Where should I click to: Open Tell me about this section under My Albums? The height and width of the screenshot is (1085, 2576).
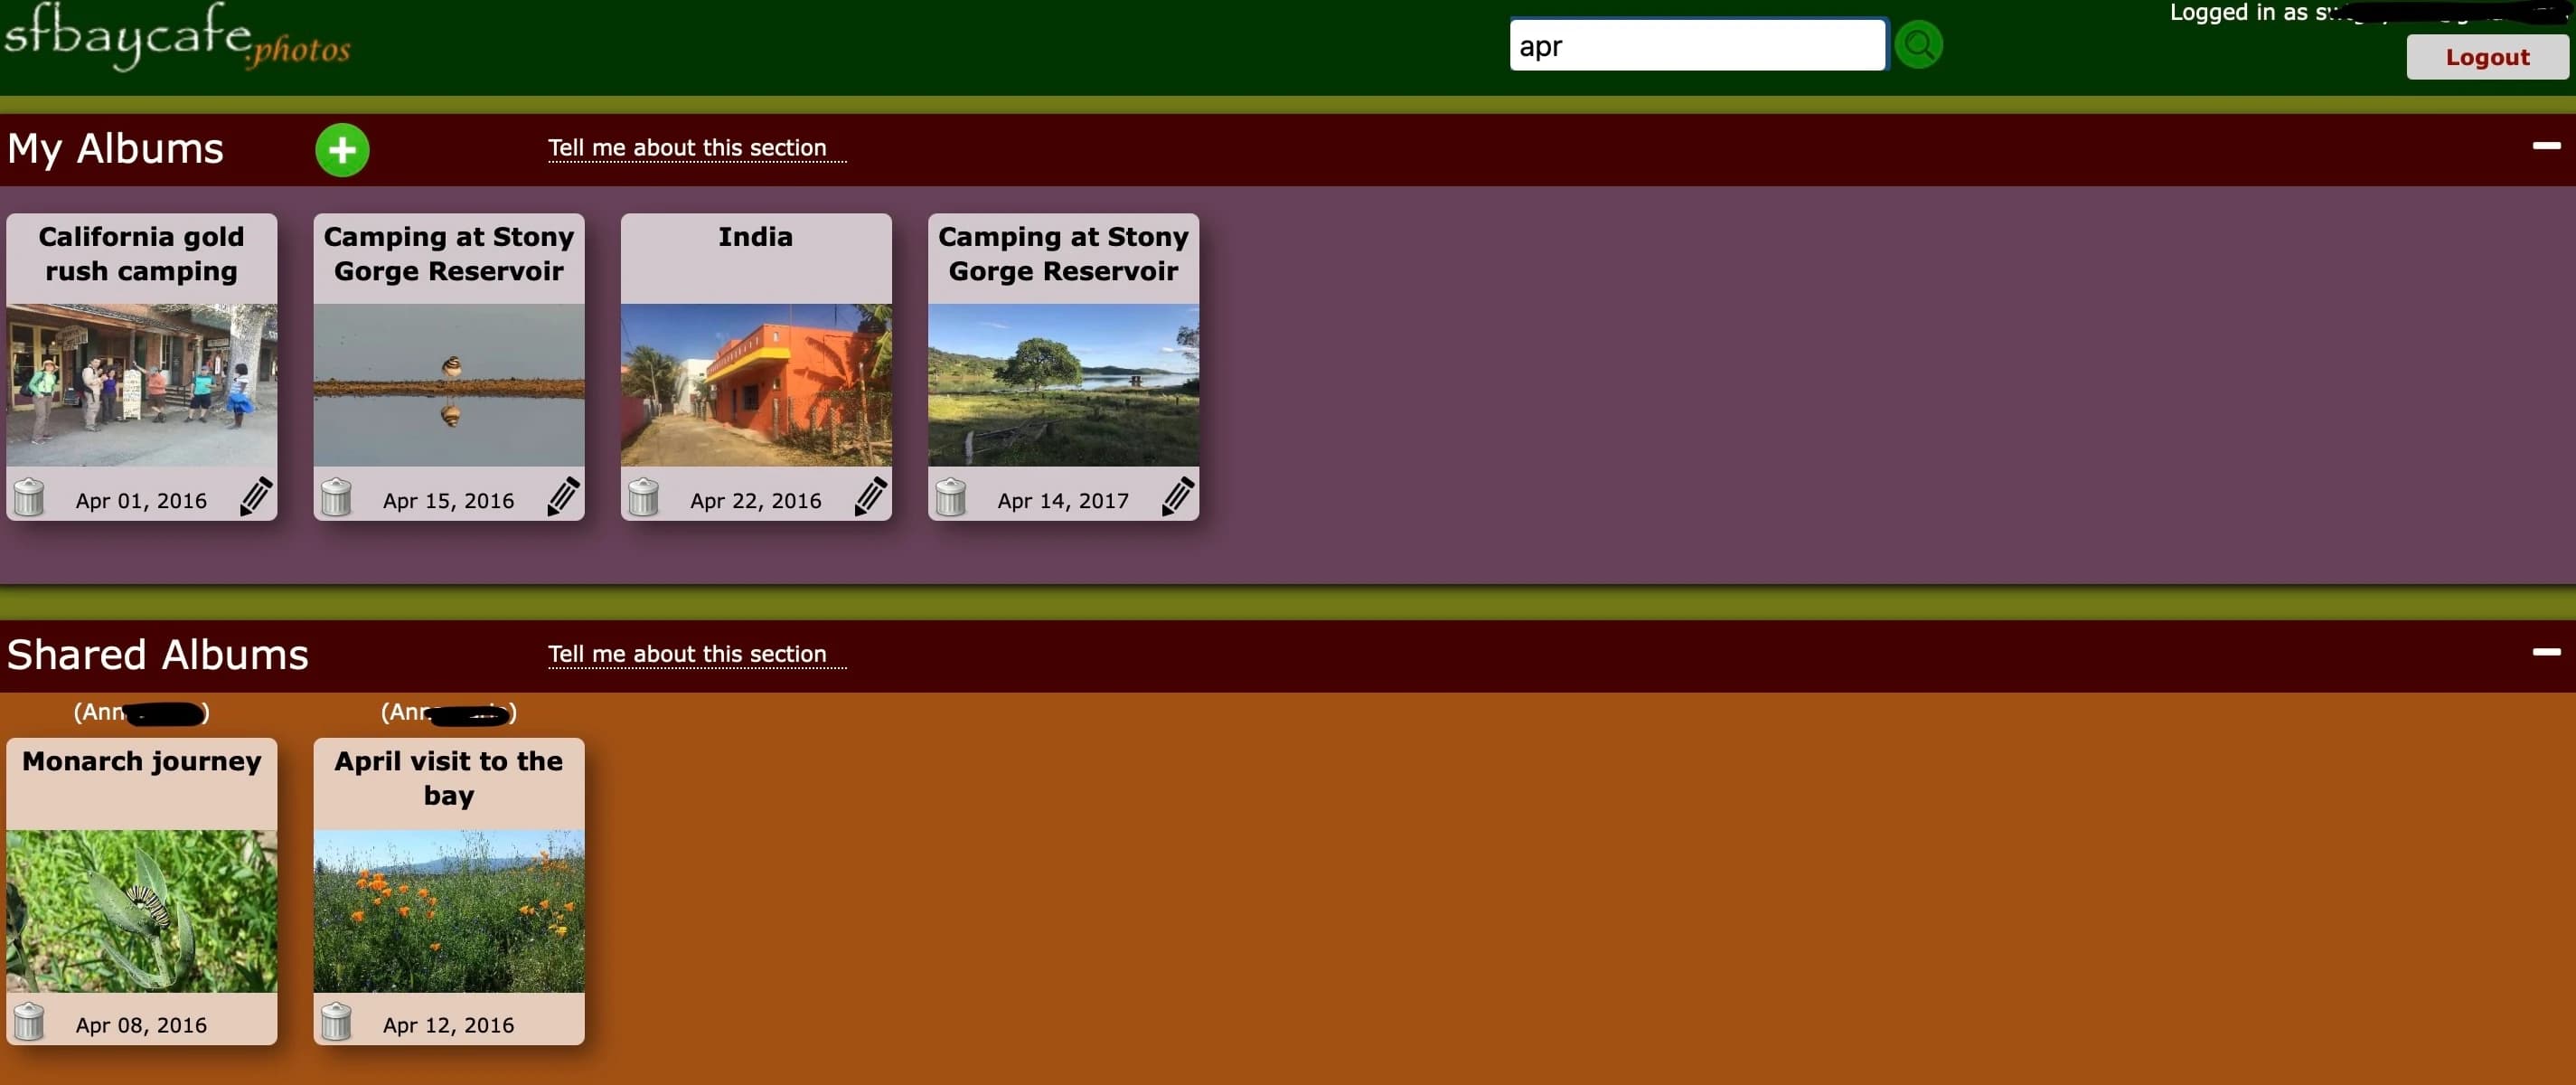tap(696, 148)
